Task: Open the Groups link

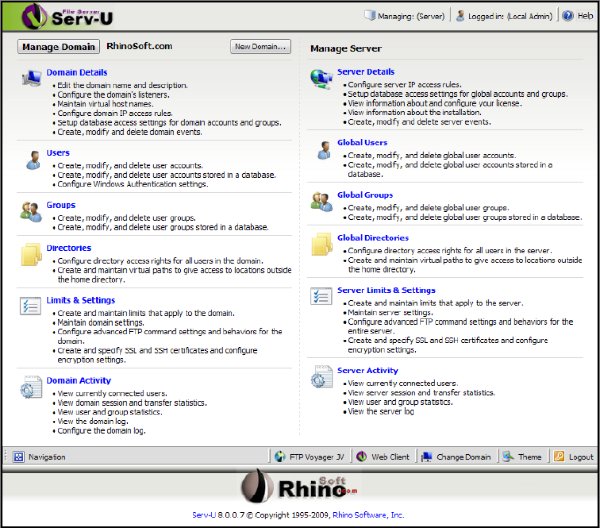Action: point(61,205)
